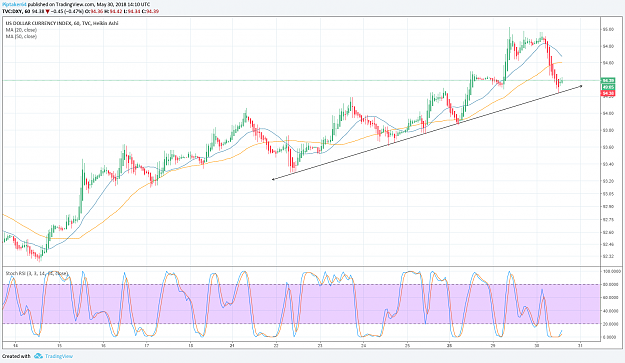This screenshot has width=625, height=363.
Task: Click the 80.0000 level on the Stoch RSI scale
Action: [611, 285]
